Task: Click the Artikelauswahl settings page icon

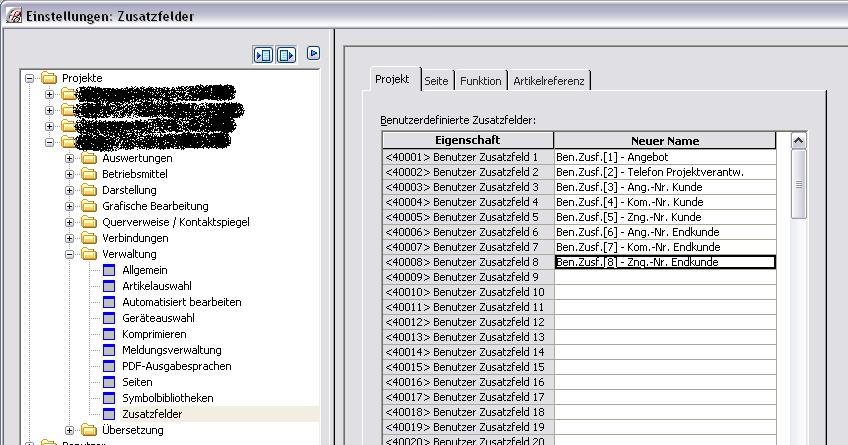Action: pos(109,286)
